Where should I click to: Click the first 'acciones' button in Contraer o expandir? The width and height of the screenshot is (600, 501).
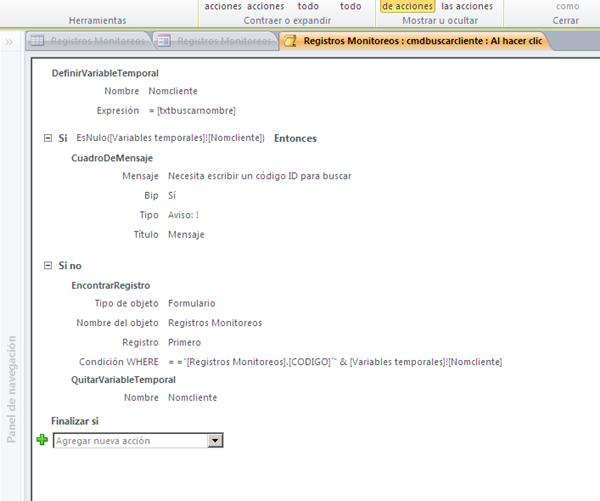pyautogui.click(x=223, y=6)
